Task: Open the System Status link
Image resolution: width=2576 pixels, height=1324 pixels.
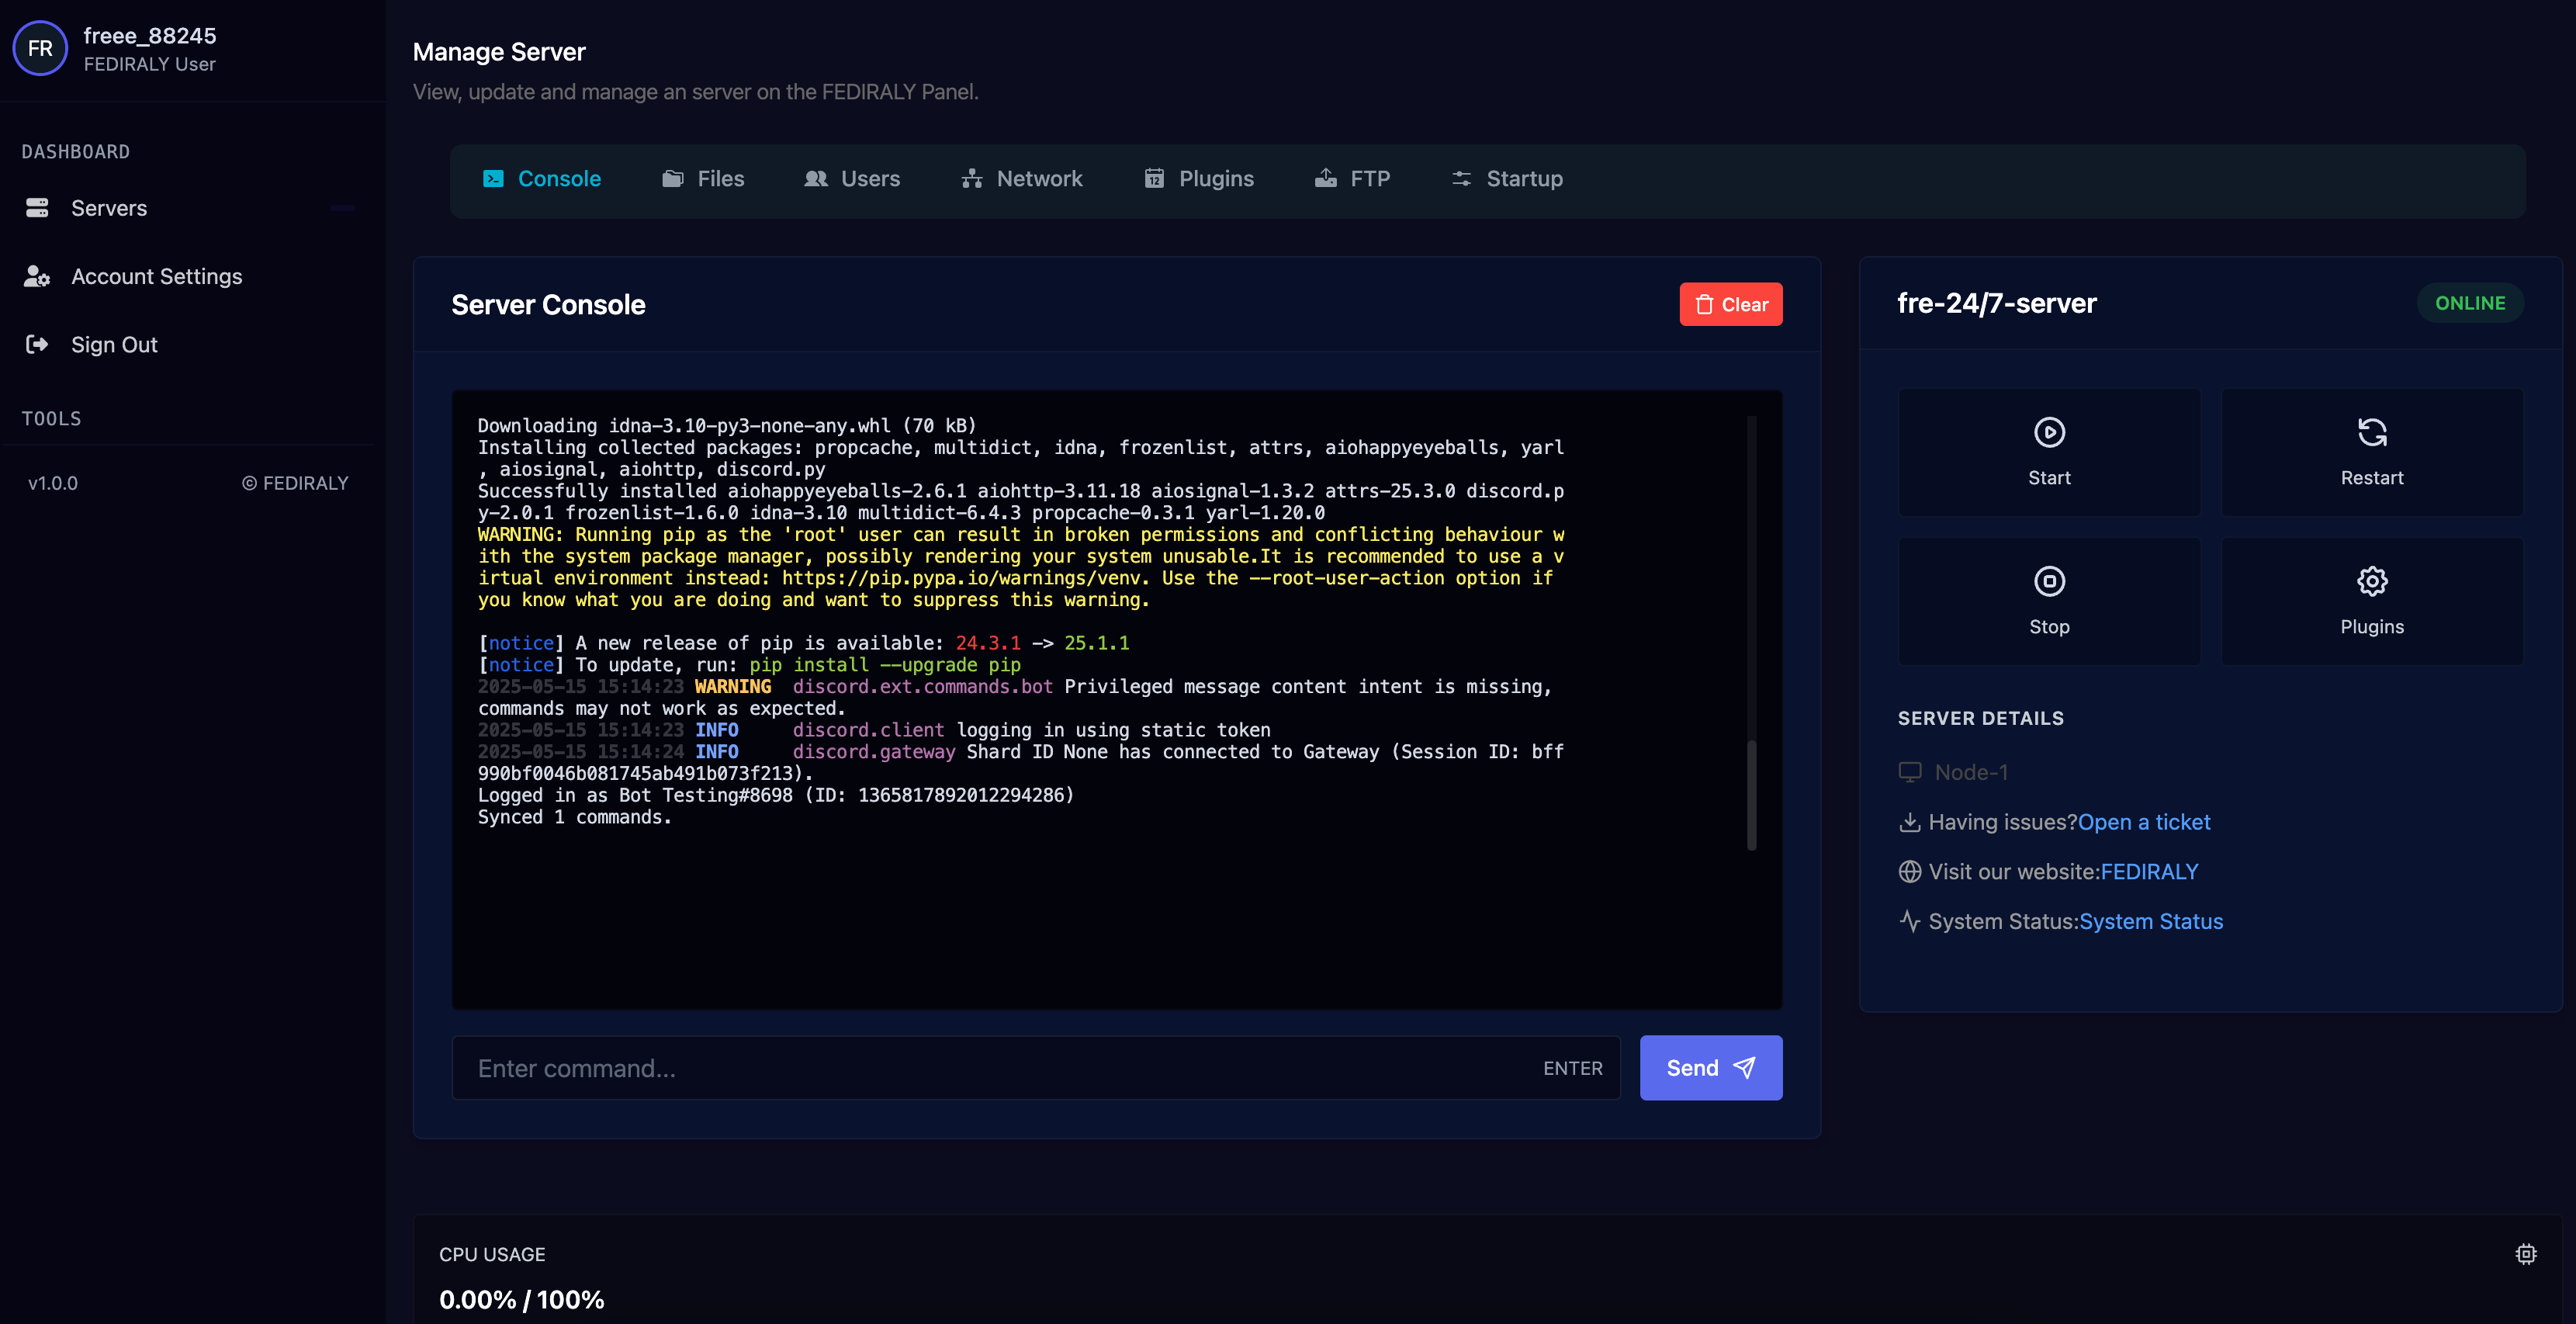Action: (2151, 922)
